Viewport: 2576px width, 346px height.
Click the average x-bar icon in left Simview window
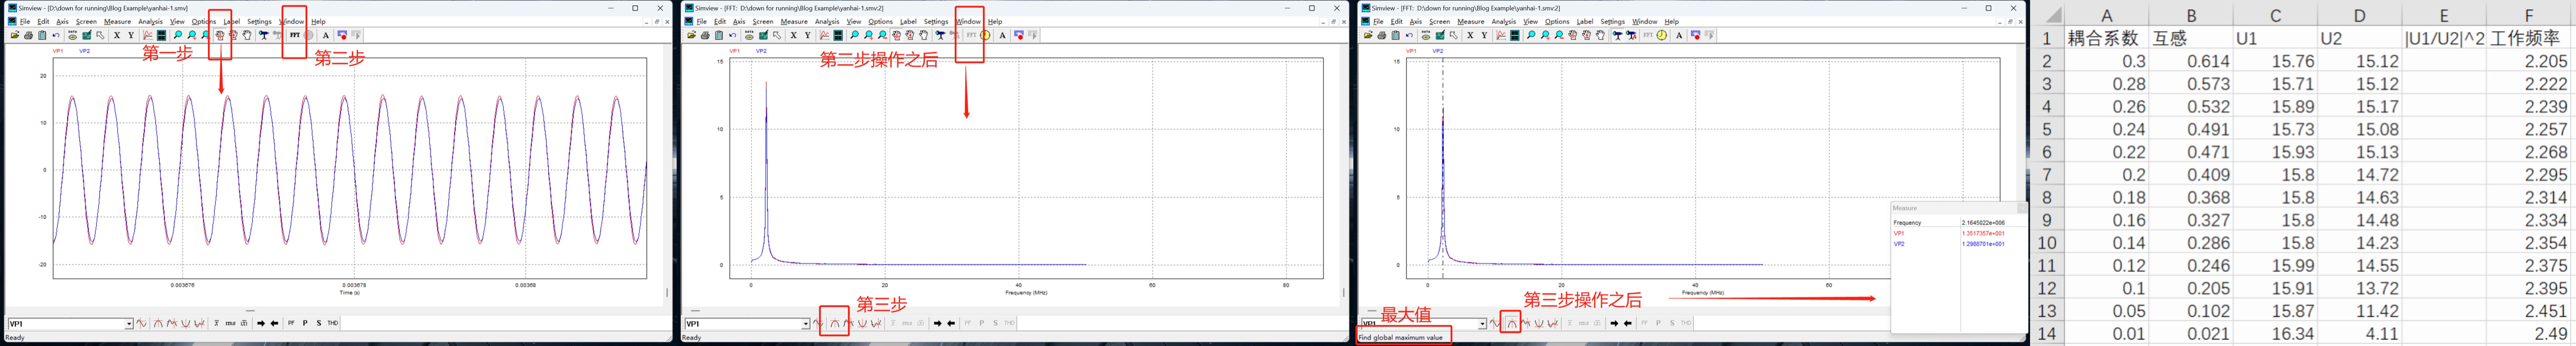(217, 323)
